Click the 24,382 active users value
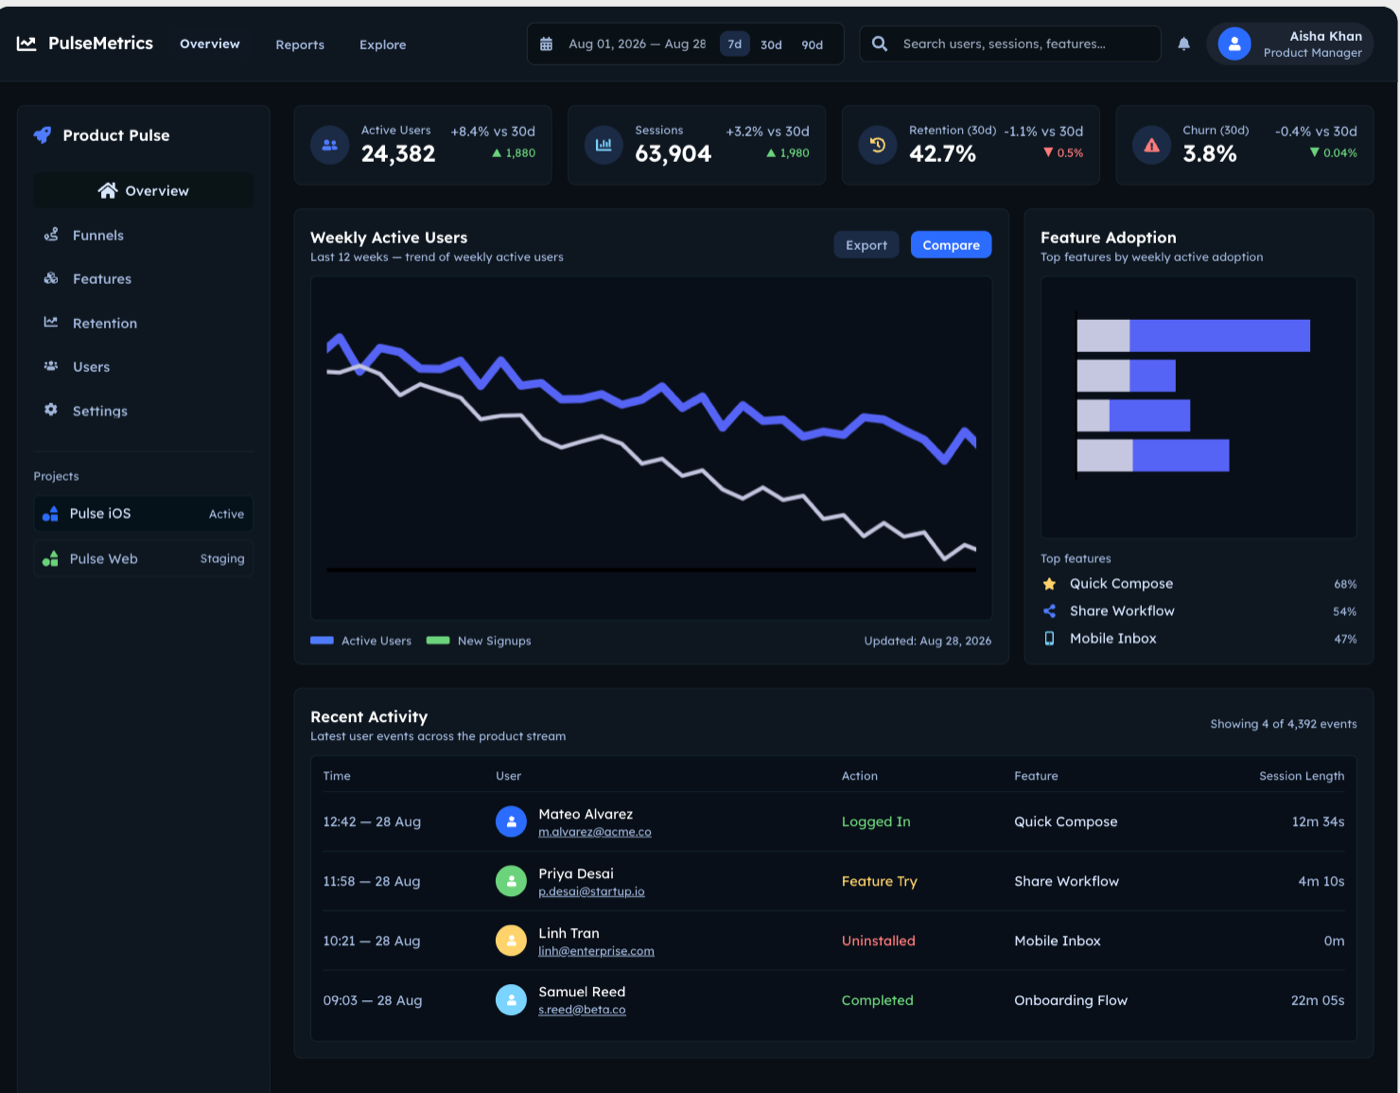Viewport: 1400px width, 1093px height. (x=398, y=154)
